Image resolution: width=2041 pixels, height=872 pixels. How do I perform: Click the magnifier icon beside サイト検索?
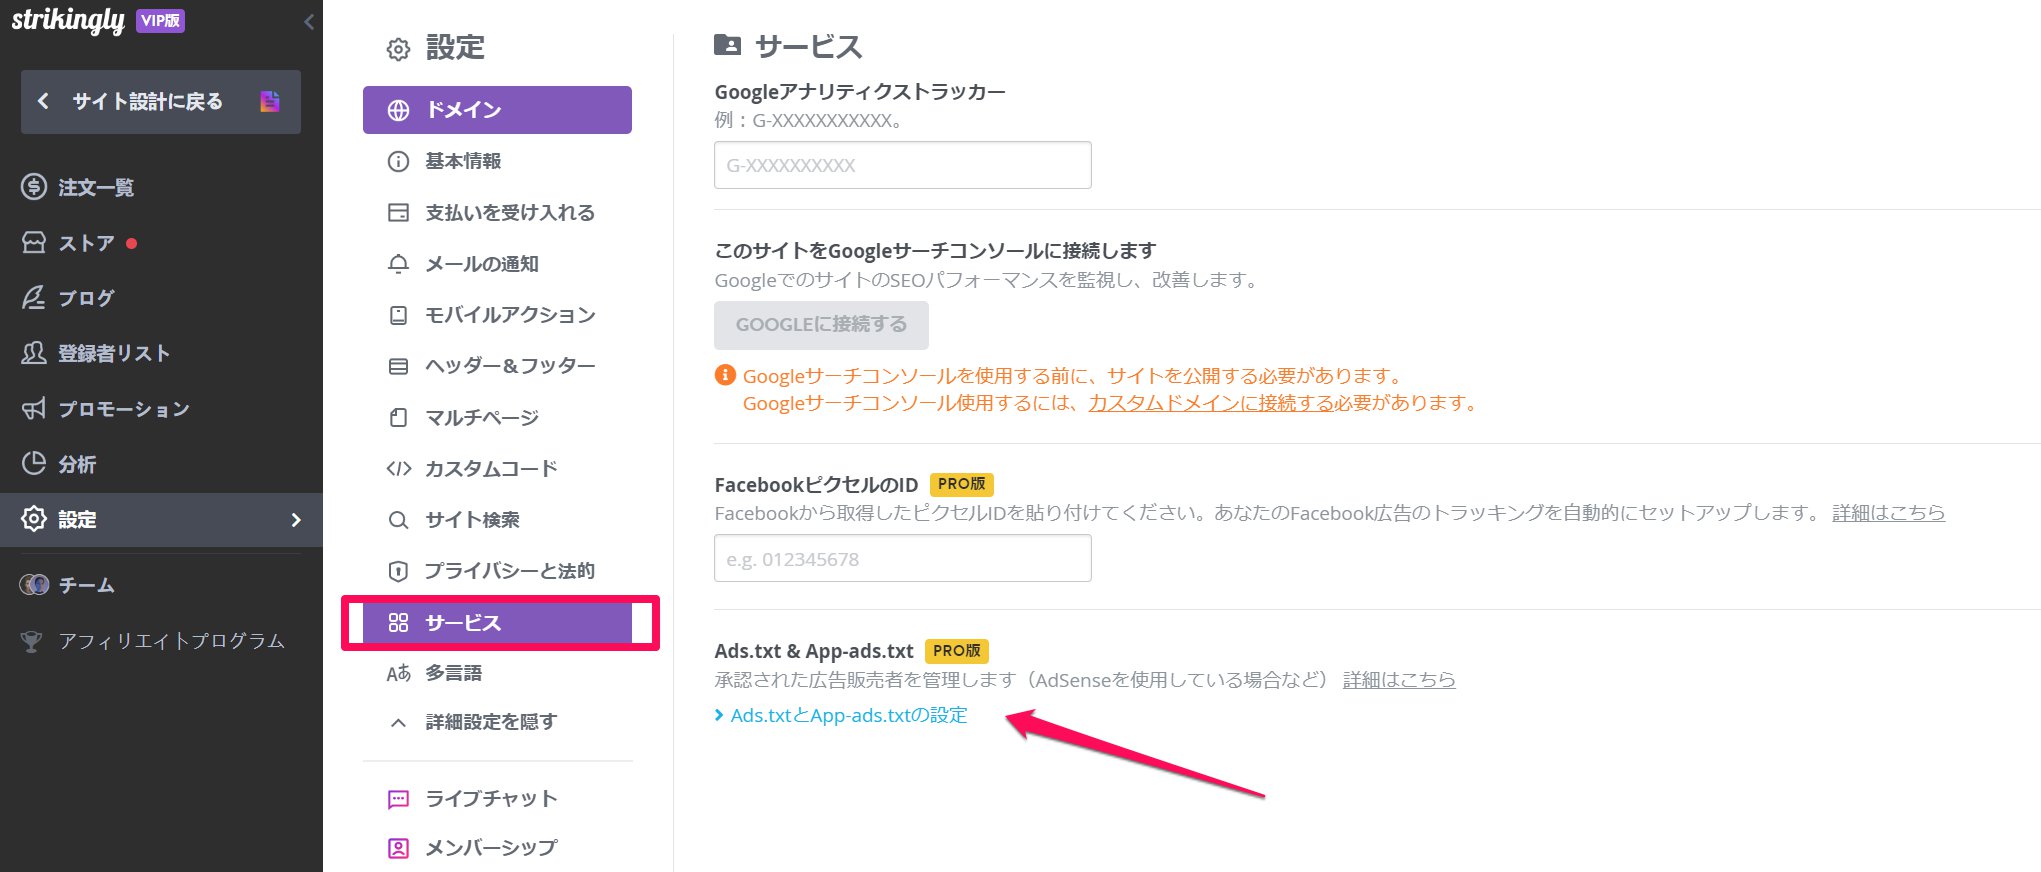click(x=398, y=520)
